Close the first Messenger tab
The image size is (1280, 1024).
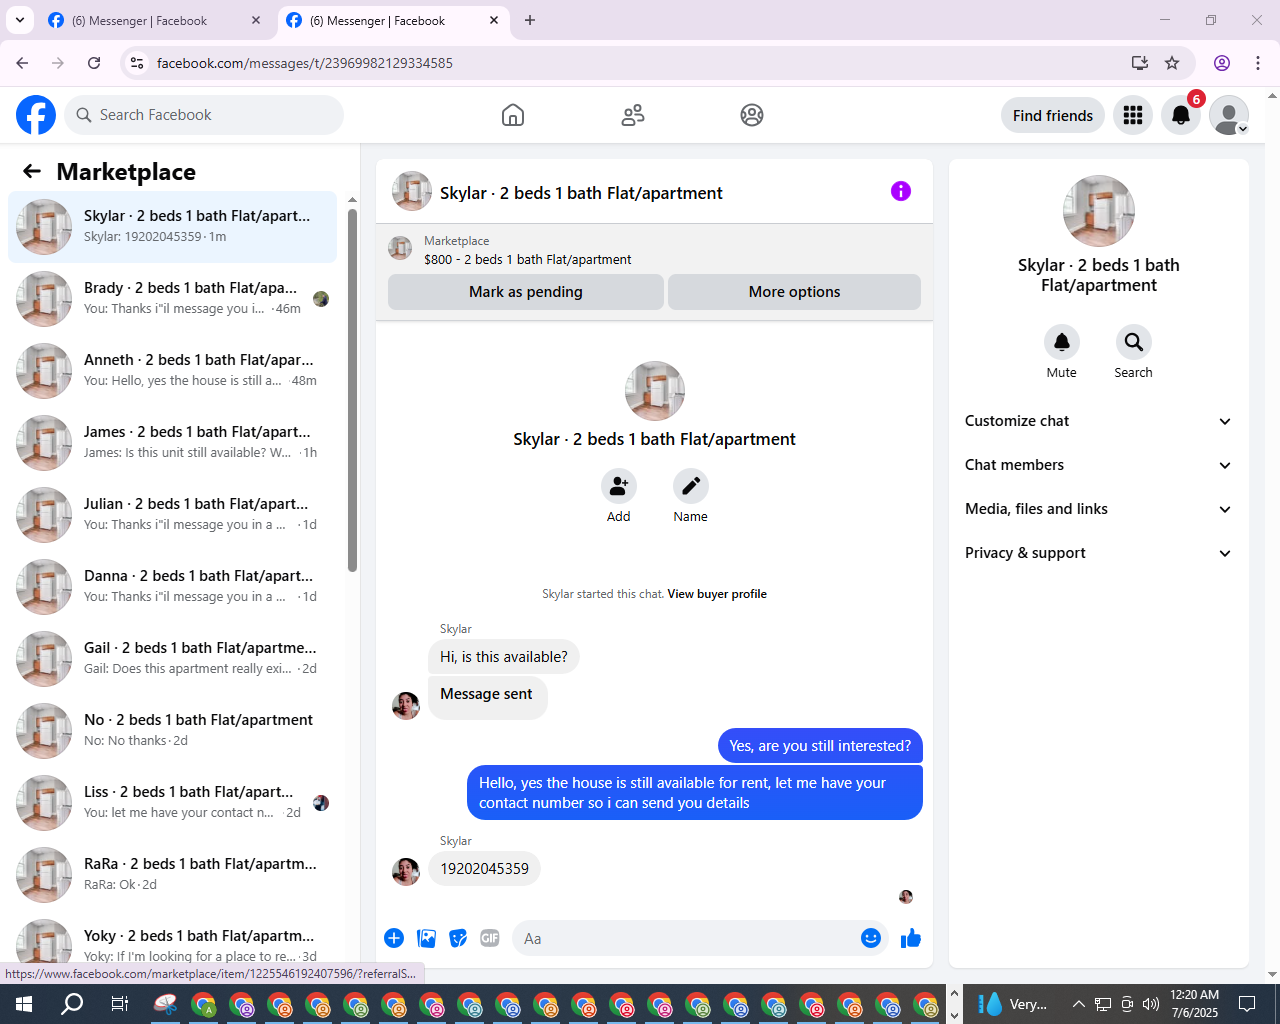pyautogui.click(x=256, y=20)
